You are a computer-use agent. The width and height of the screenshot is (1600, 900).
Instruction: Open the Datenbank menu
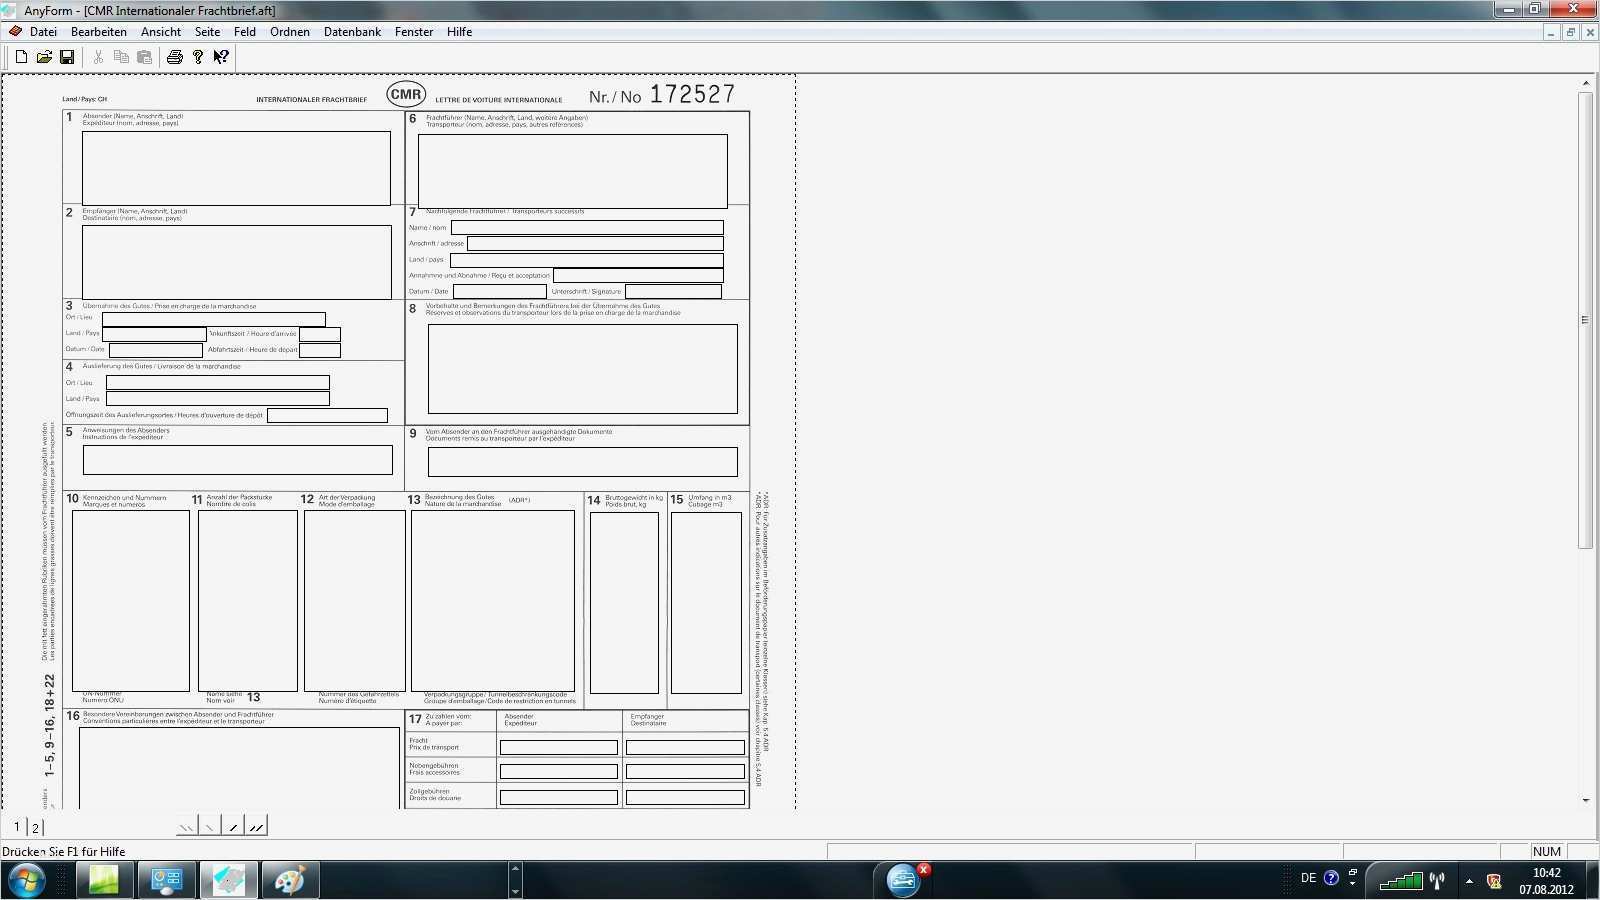coord(353,32)
